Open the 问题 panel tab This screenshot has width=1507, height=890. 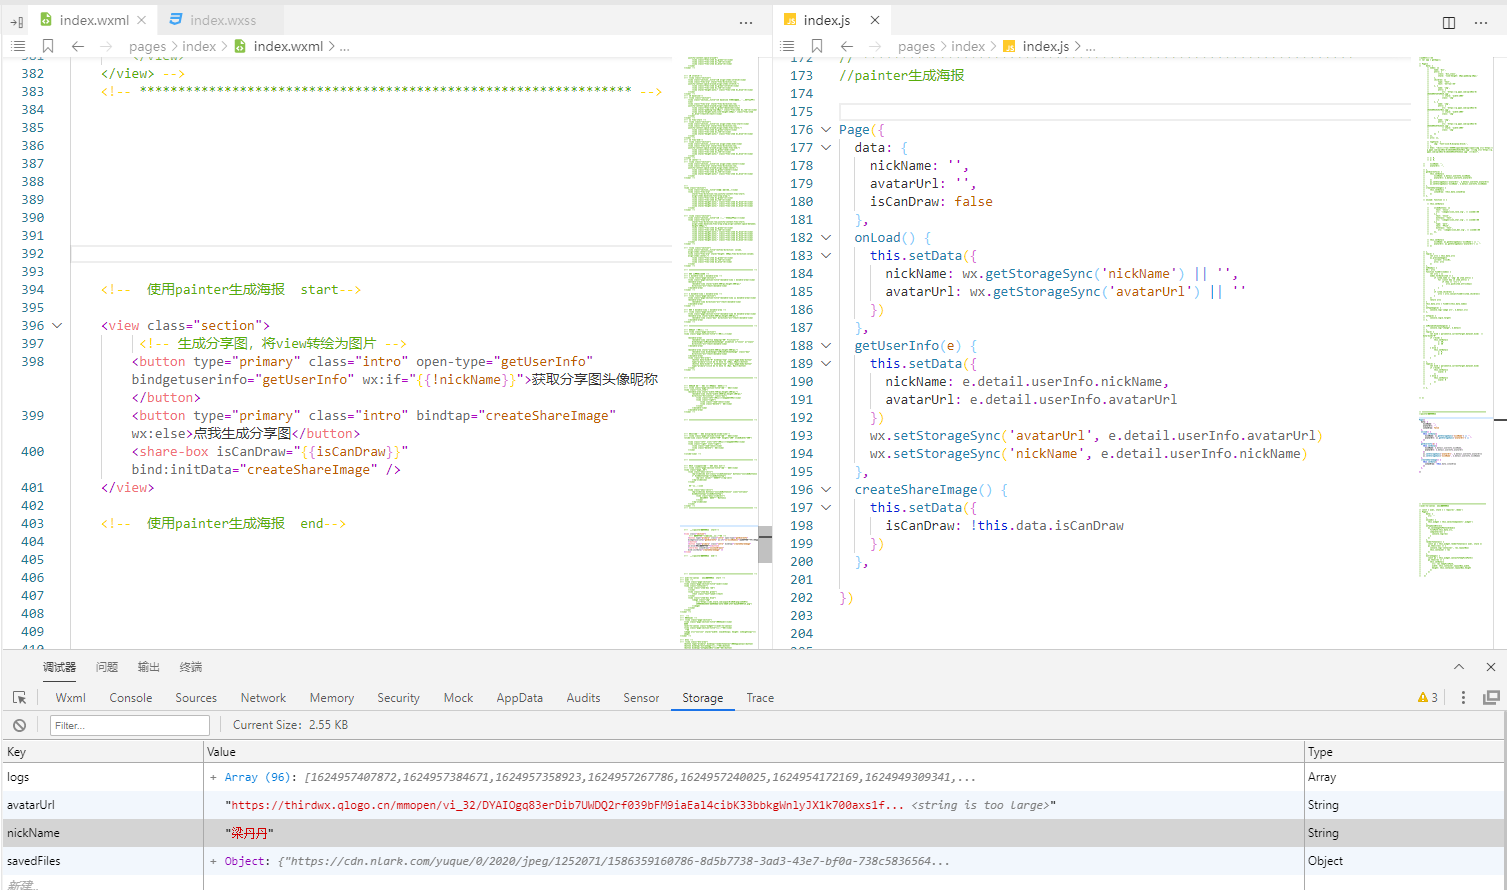[107, 667]
